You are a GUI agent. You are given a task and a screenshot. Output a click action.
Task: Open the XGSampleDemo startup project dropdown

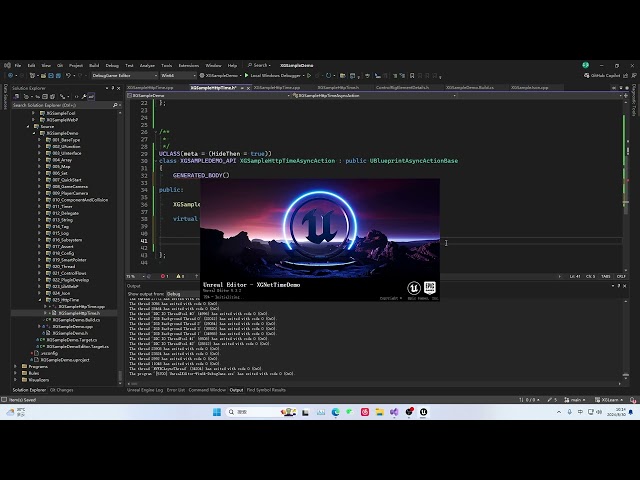pos(221,76)
